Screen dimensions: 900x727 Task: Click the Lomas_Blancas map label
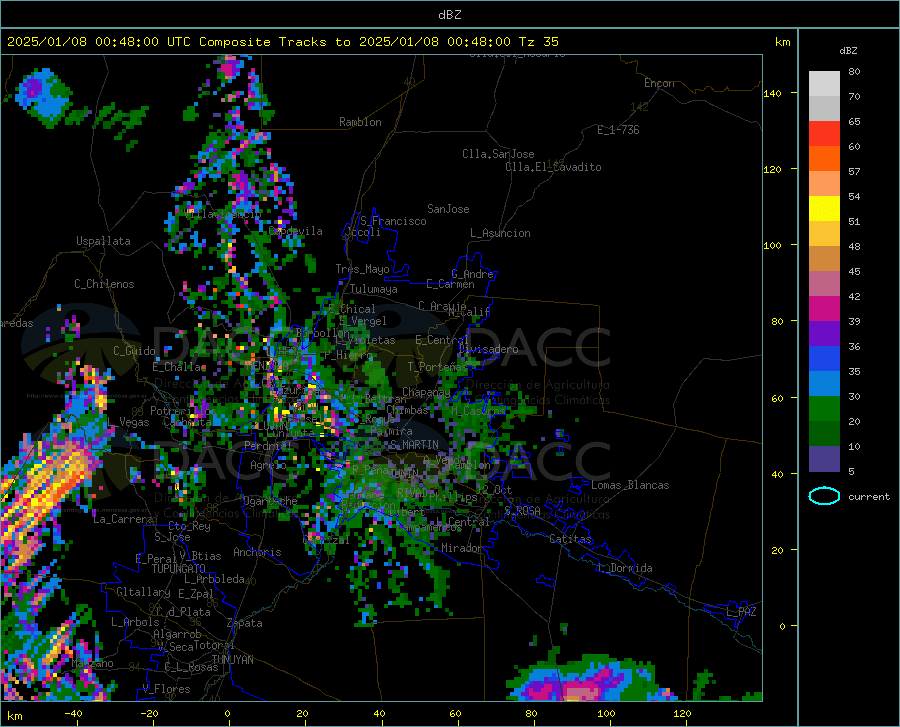pyautogui.click(x=630, y=485)
